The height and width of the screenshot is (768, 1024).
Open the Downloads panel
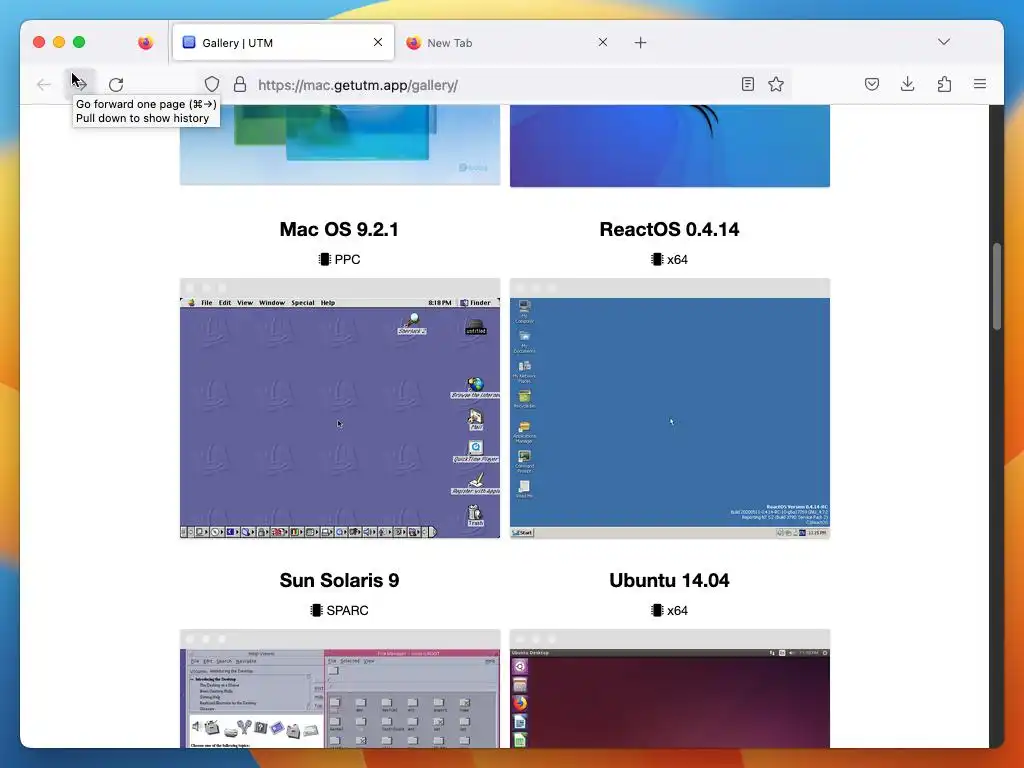(908, 84)
